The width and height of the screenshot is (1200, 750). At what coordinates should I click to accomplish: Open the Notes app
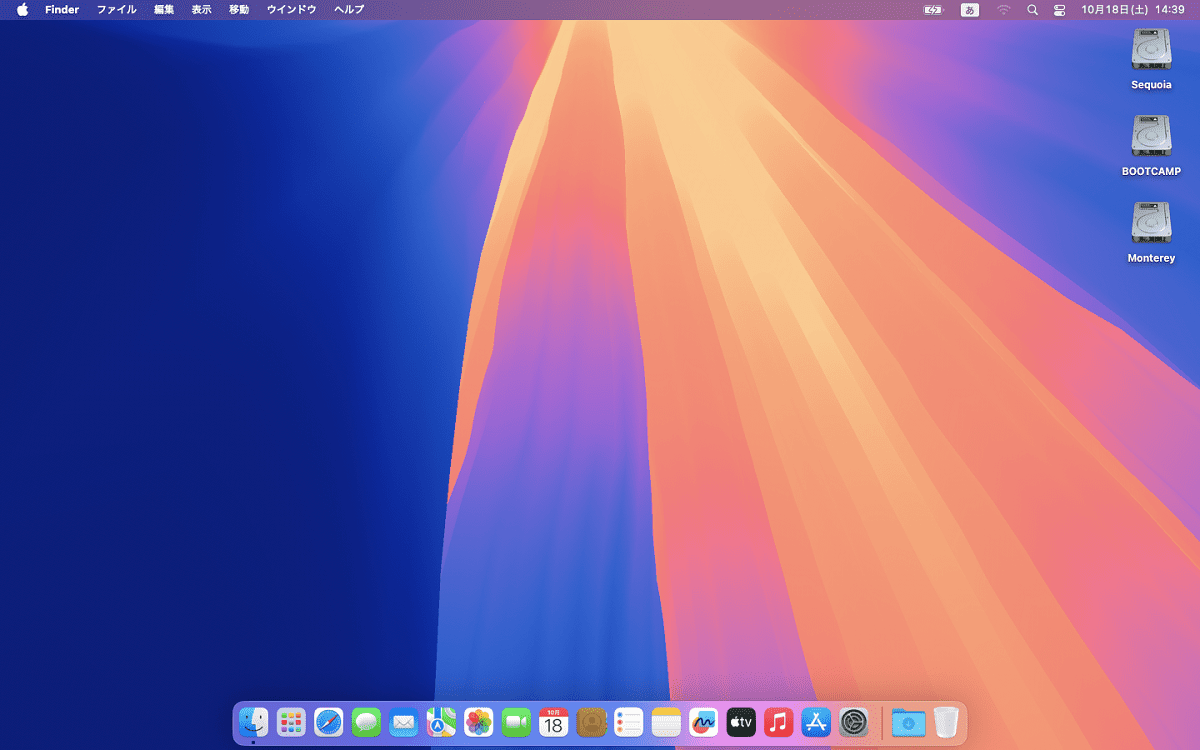tap(666, 721)
